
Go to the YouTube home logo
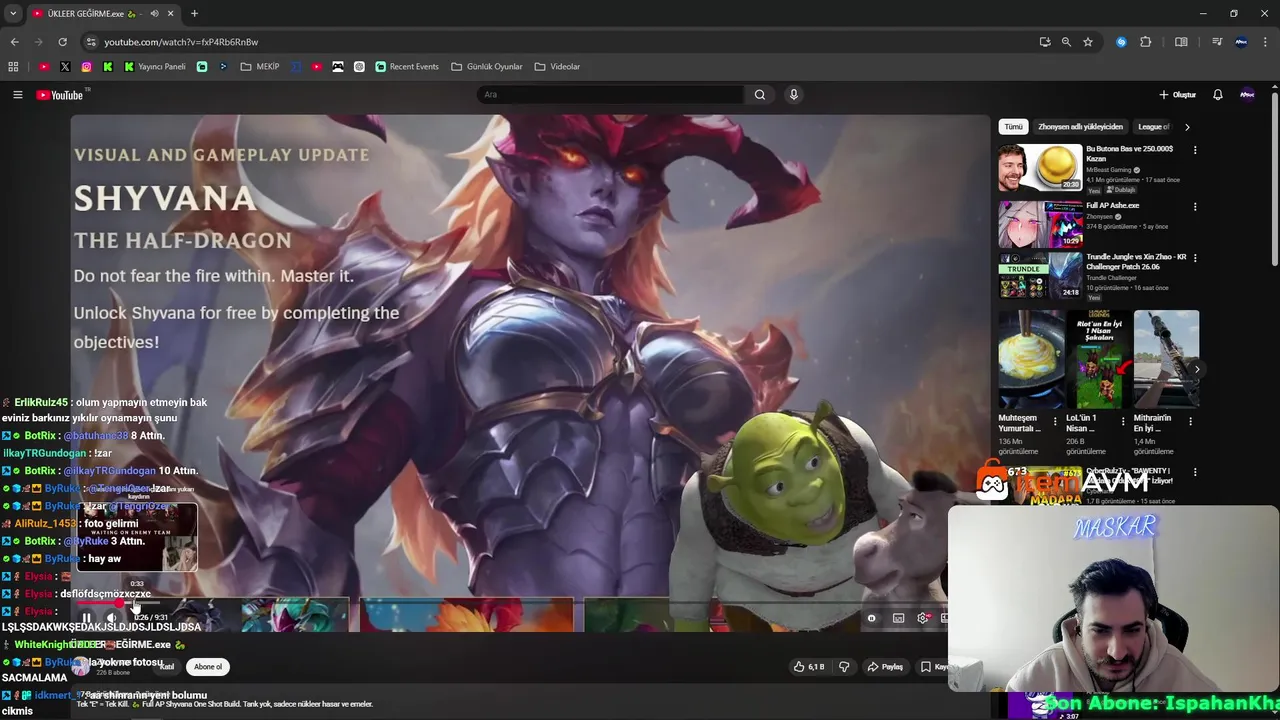pos(60,95)
